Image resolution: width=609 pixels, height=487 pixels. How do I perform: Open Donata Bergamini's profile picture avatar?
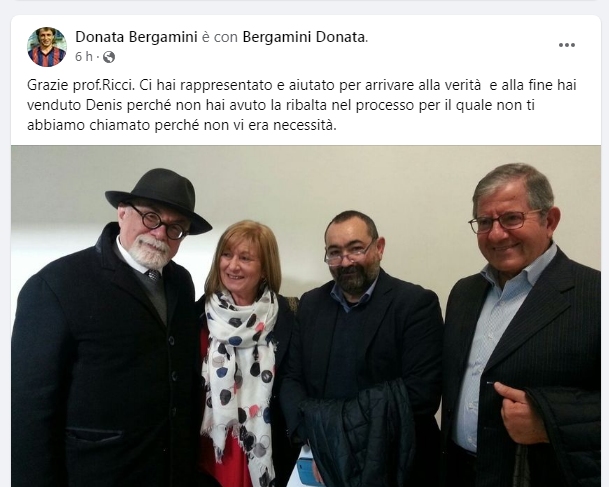click(x=47, y=47)
